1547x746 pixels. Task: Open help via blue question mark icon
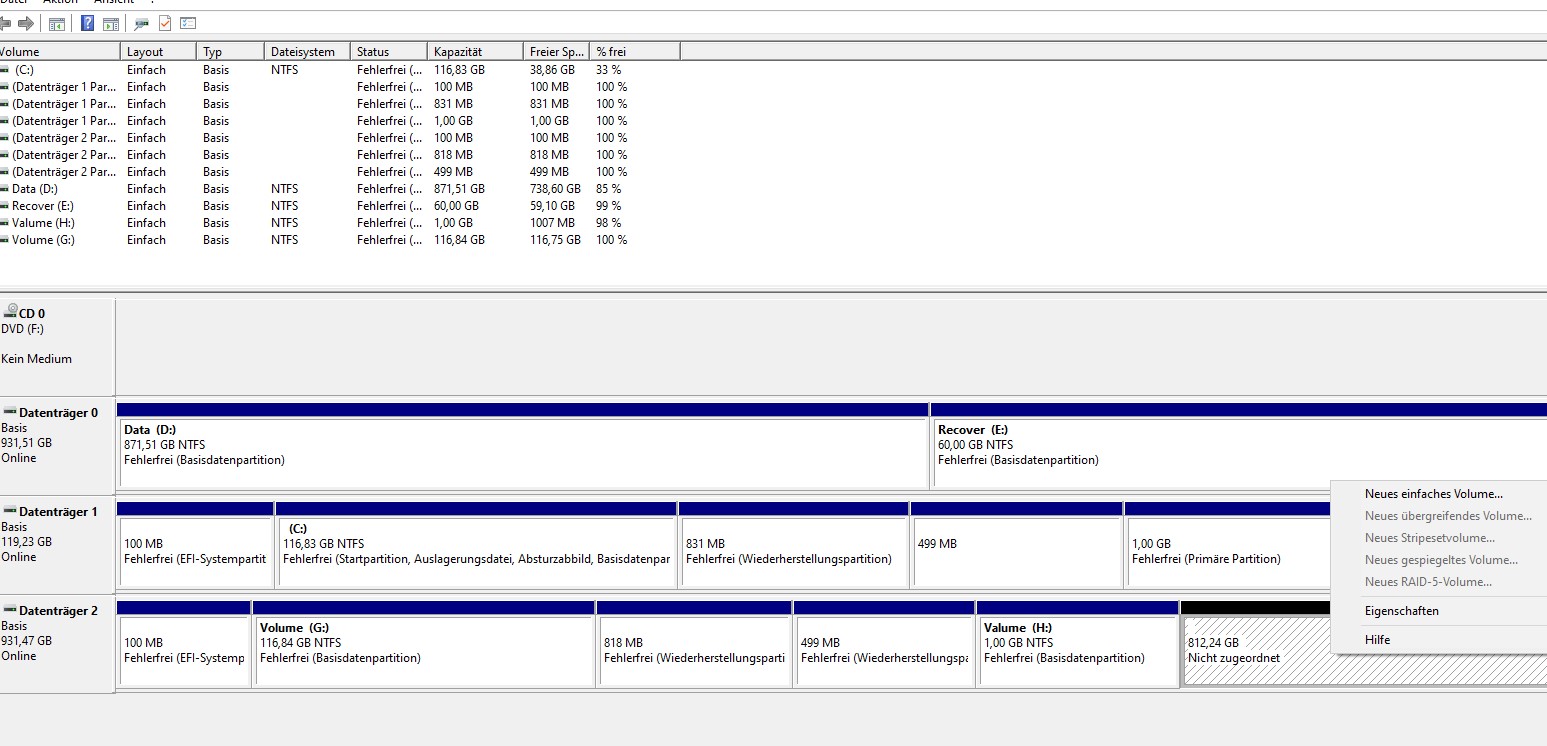click(x=88, y=23)
